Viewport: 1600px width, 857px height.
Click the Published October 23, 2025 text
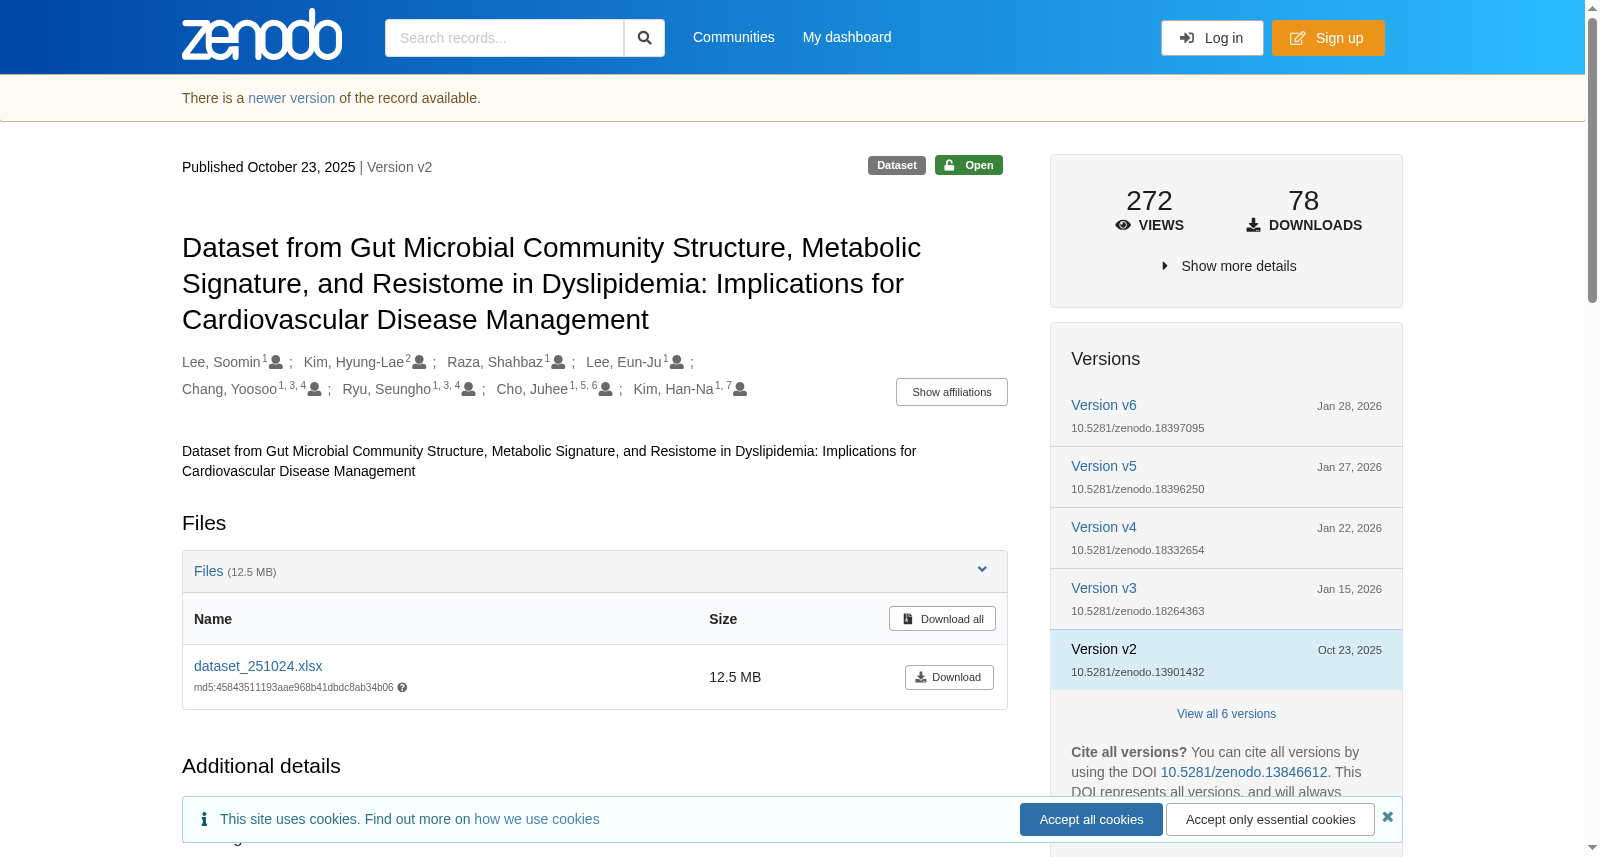click(269, 167)
